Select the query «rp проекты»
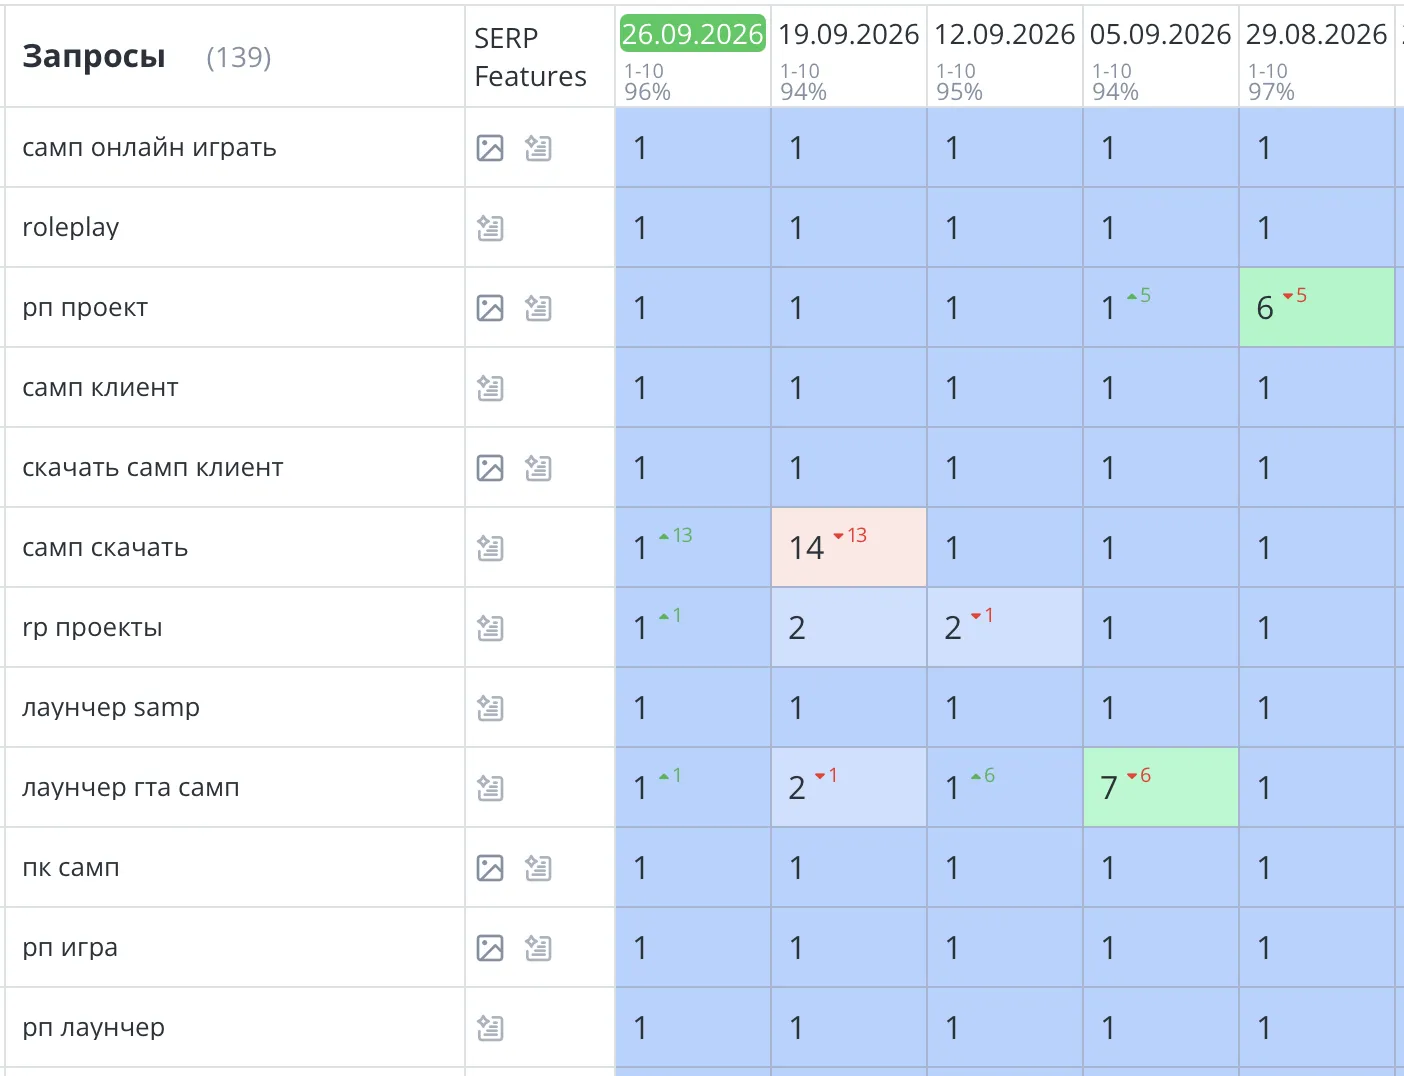Screen dimensions: 1404x1076 point(92,628)
